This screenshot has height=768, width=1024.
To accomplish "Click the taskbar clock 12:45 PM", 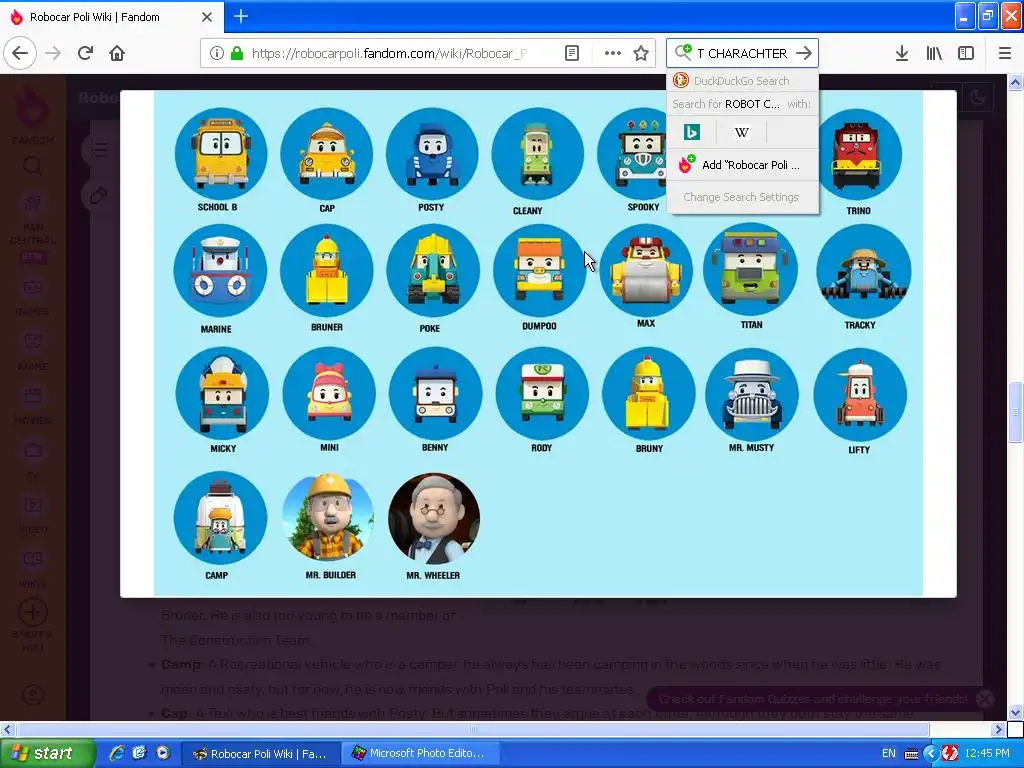I will (987, 754).
